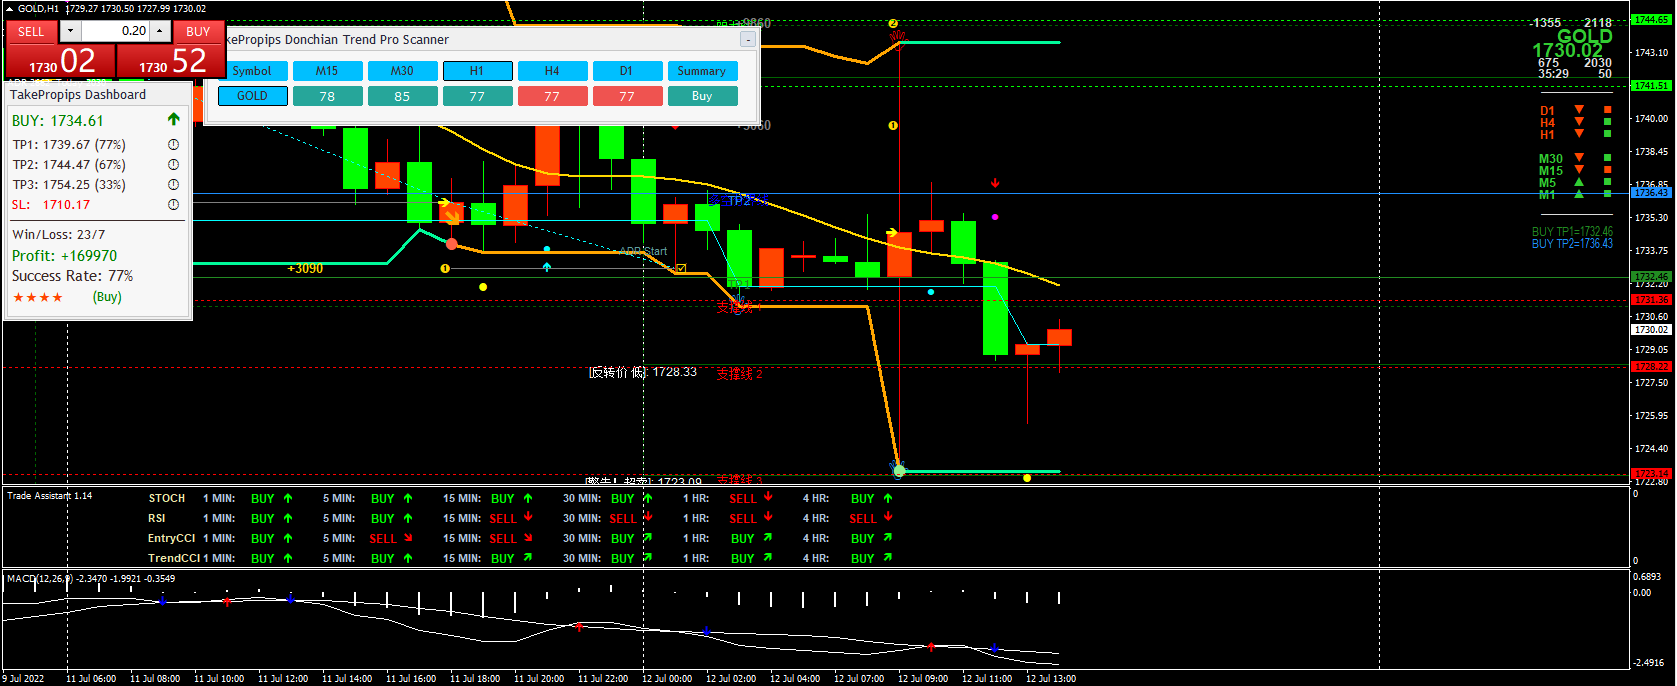Click the green Buy summary cell
This screenshot has width=1677, height=686.
[x=702, y=96]
